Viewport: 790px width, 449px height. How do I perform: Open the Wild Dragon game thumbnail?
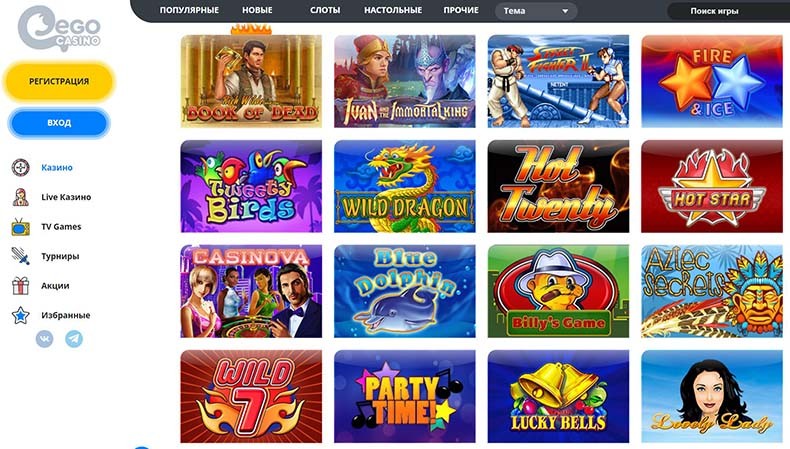click(x=405, y=186)
